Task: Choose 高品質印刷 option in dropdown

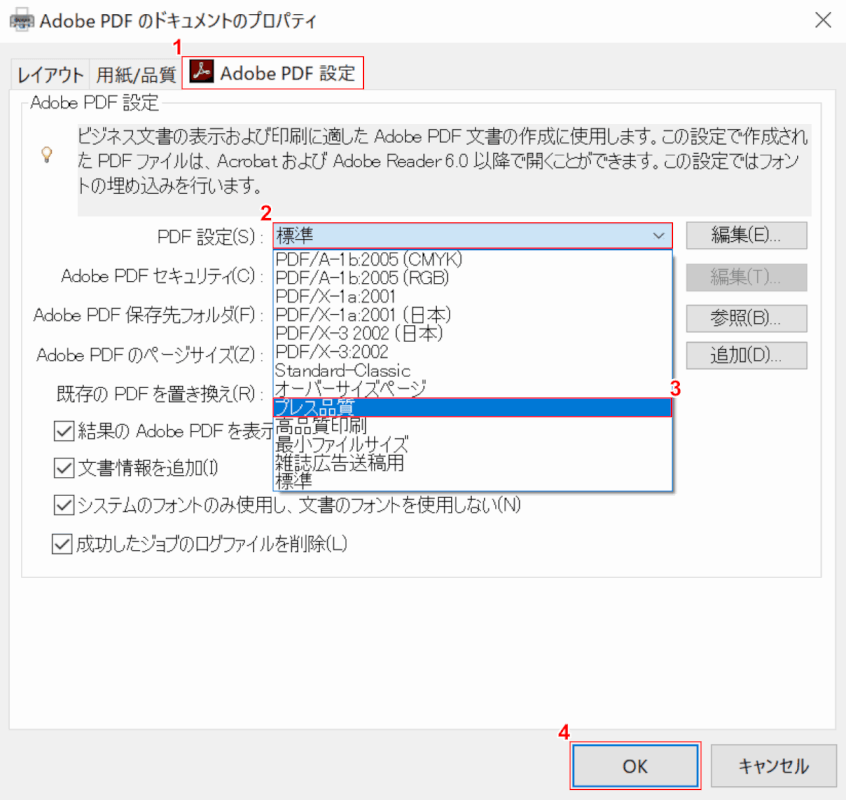Action: [472, 426]
